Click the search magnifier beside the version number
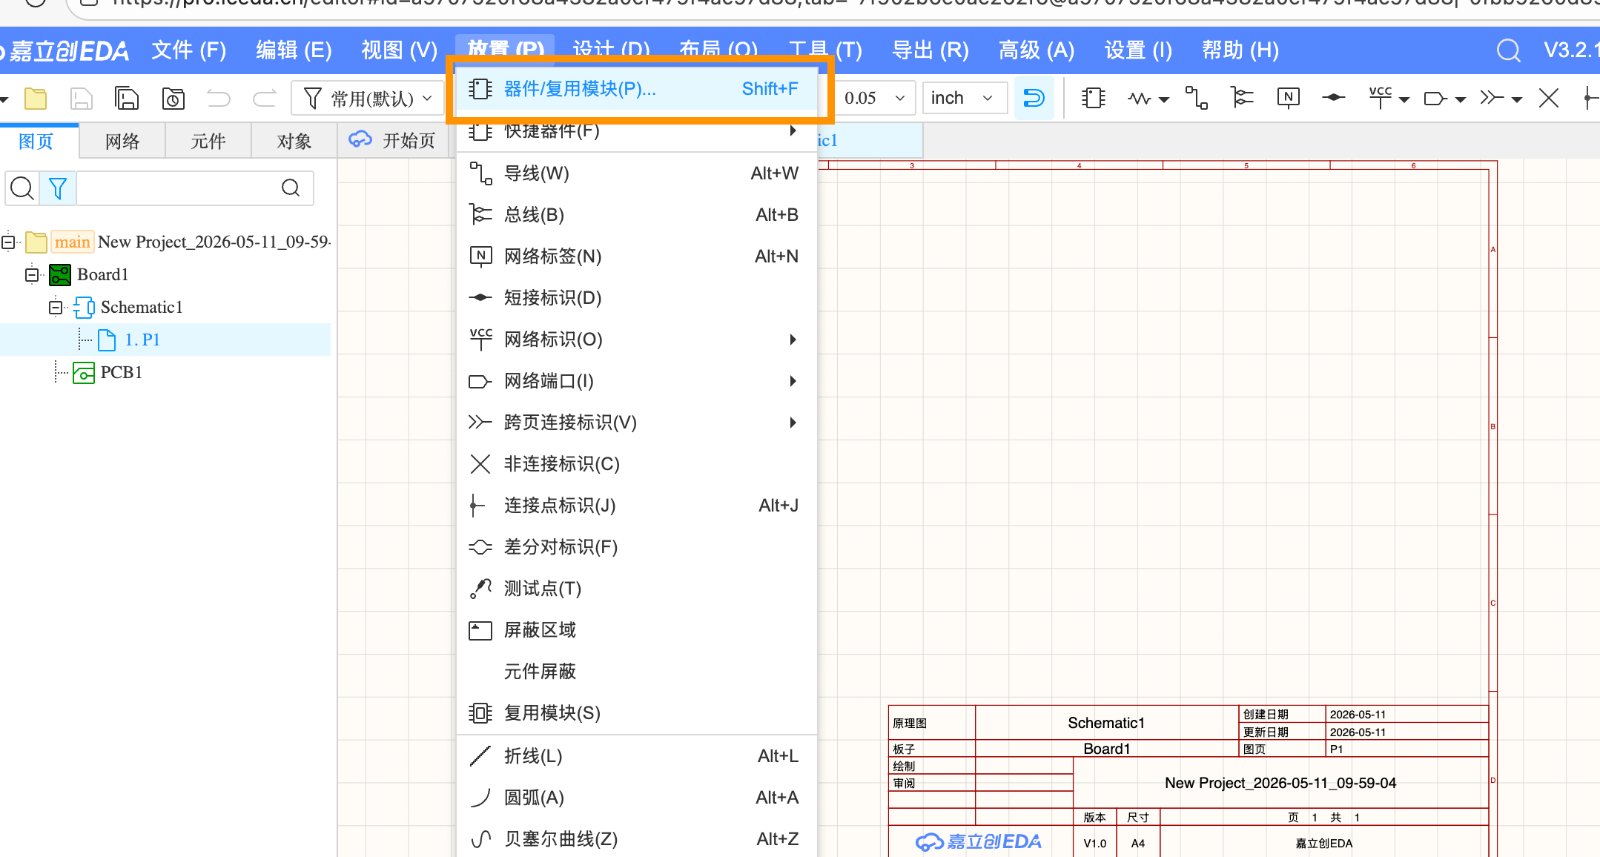The width and height of the screenshot is (1600, 857). [x=1509, y=50]
